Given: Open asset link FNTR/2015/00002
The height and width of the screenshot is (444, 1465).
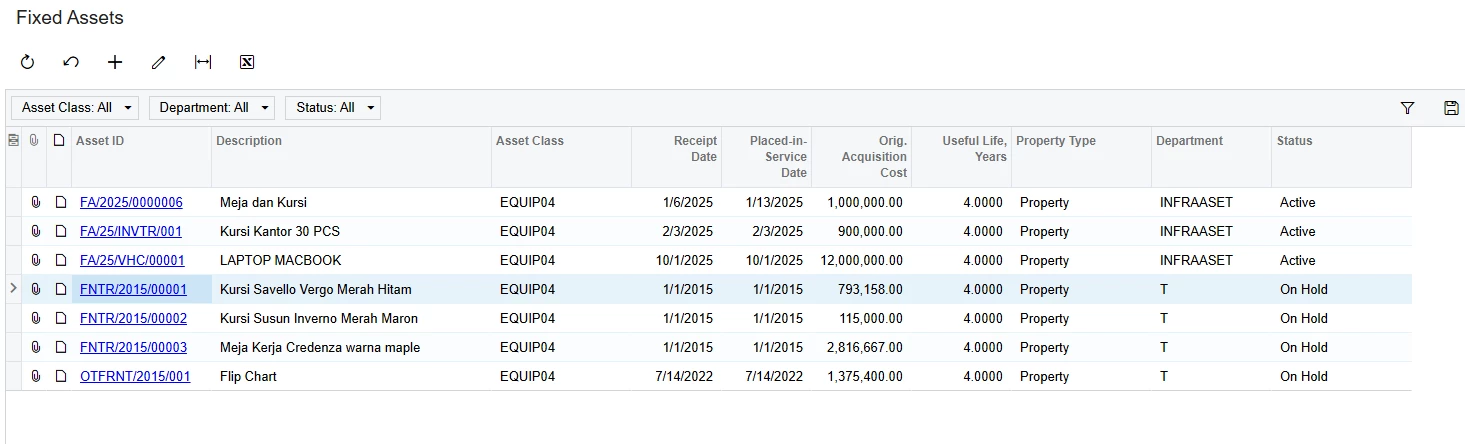Looking at the screenshot, I should [x=133, y=319].
